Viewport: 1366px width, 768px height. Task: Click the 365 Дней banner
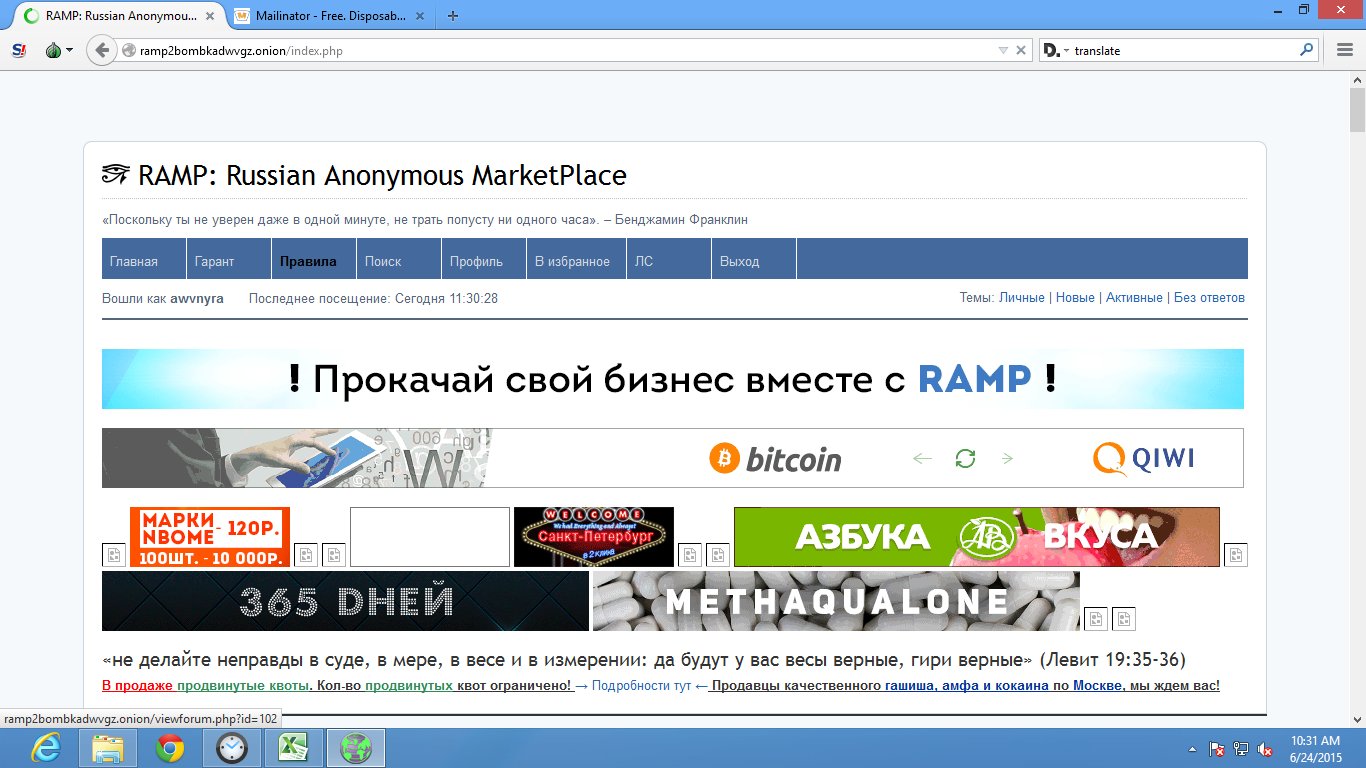pyautogui.click(x=345, y=601)
